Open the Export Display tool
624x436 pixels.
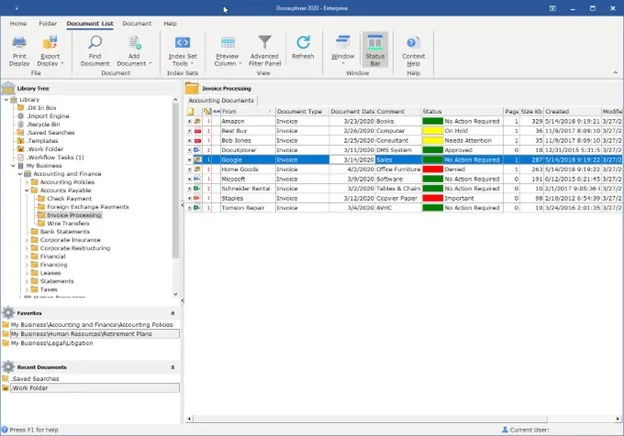point(50,51)
